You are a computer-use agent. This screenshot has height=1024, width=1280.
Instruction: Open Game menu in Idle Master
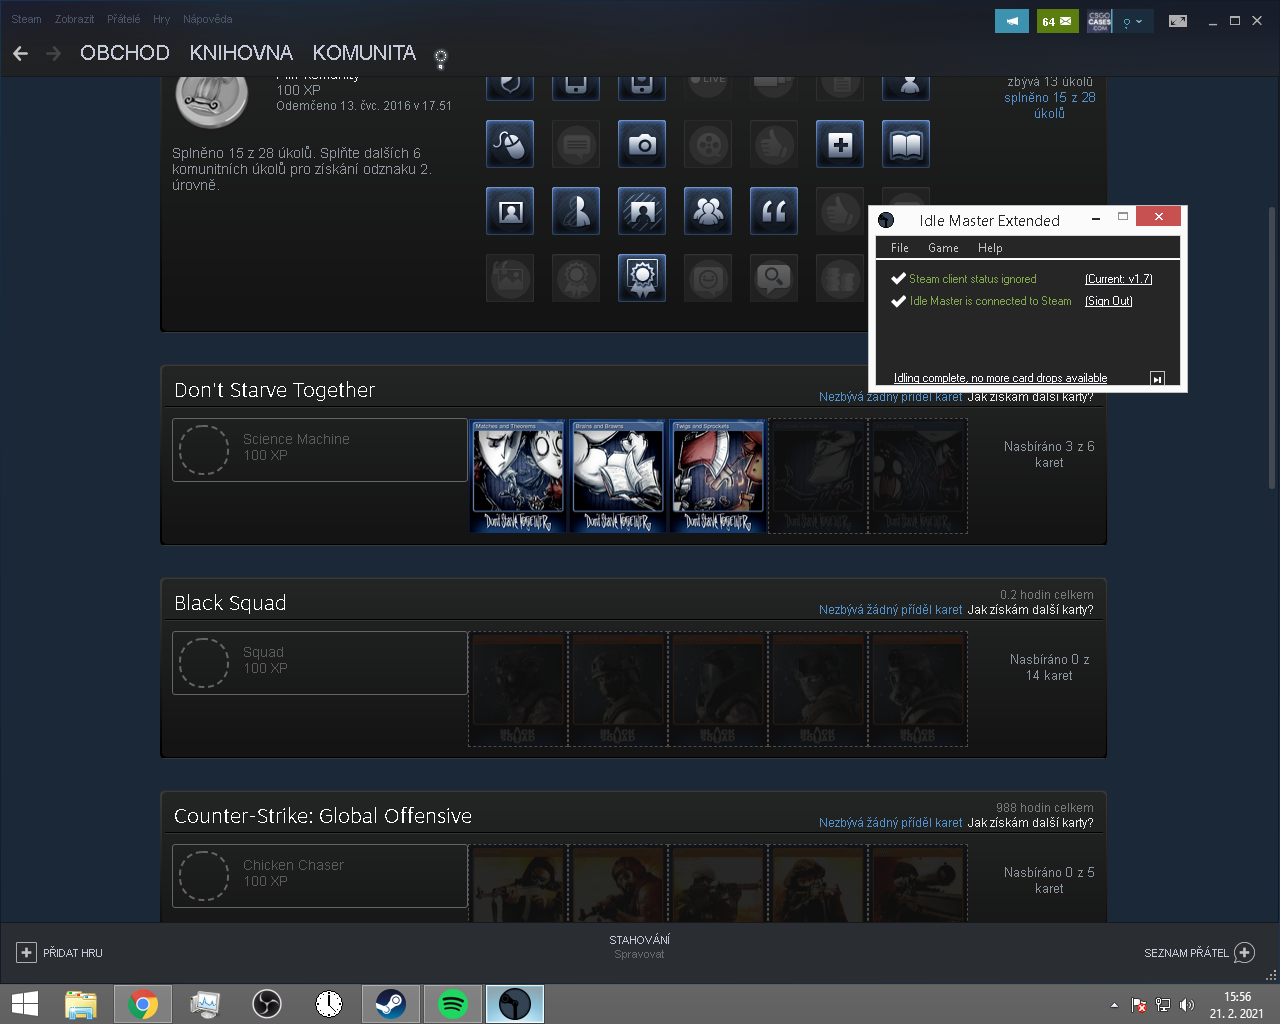tap(943, 248)
